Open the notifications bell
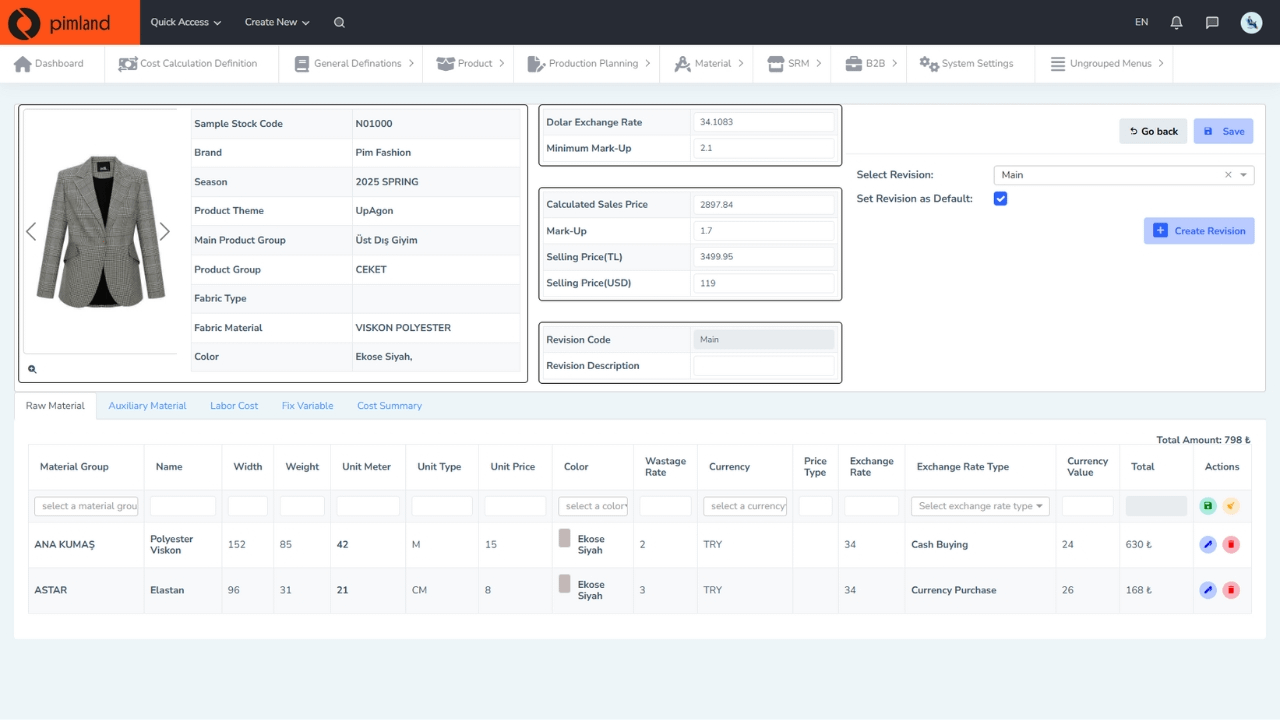The height and width of the screenshot is (720, 1280). (x=1176, y=22)
